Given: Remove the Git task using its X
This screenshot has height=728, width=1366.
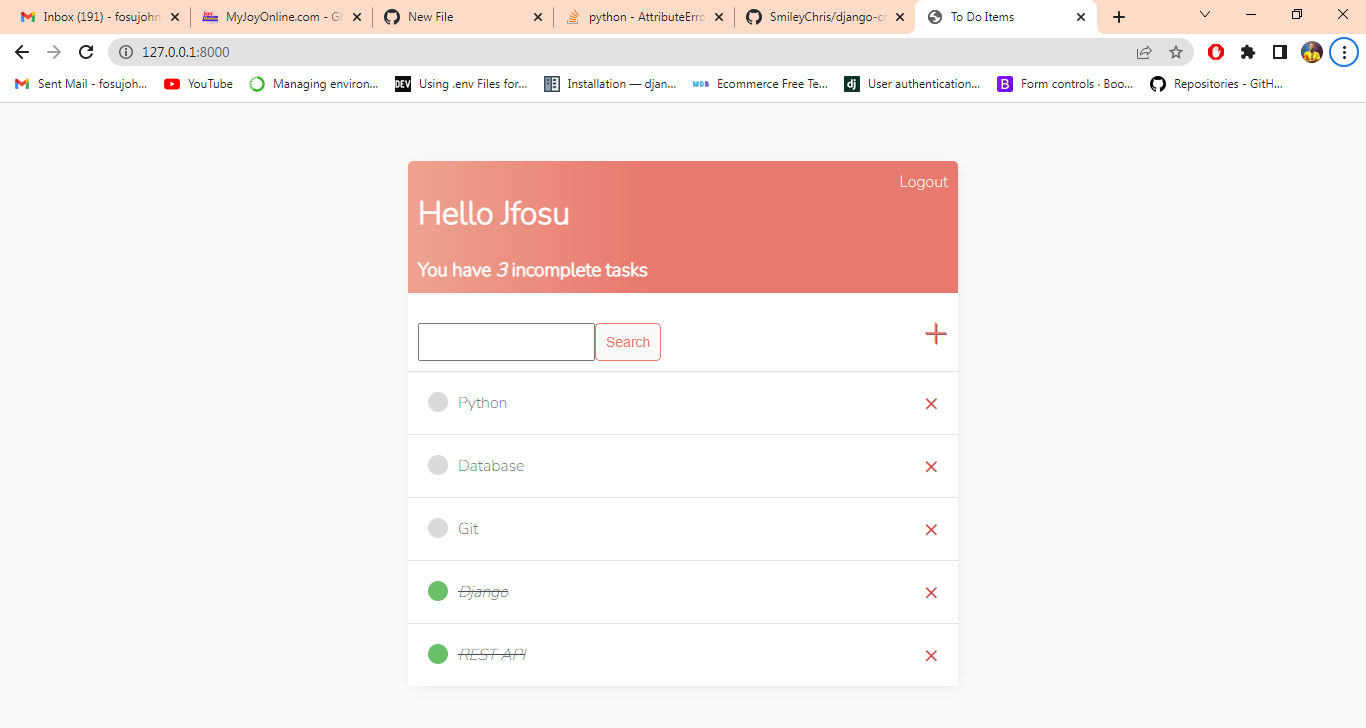Looking at the screenshot, I should 931,530.
